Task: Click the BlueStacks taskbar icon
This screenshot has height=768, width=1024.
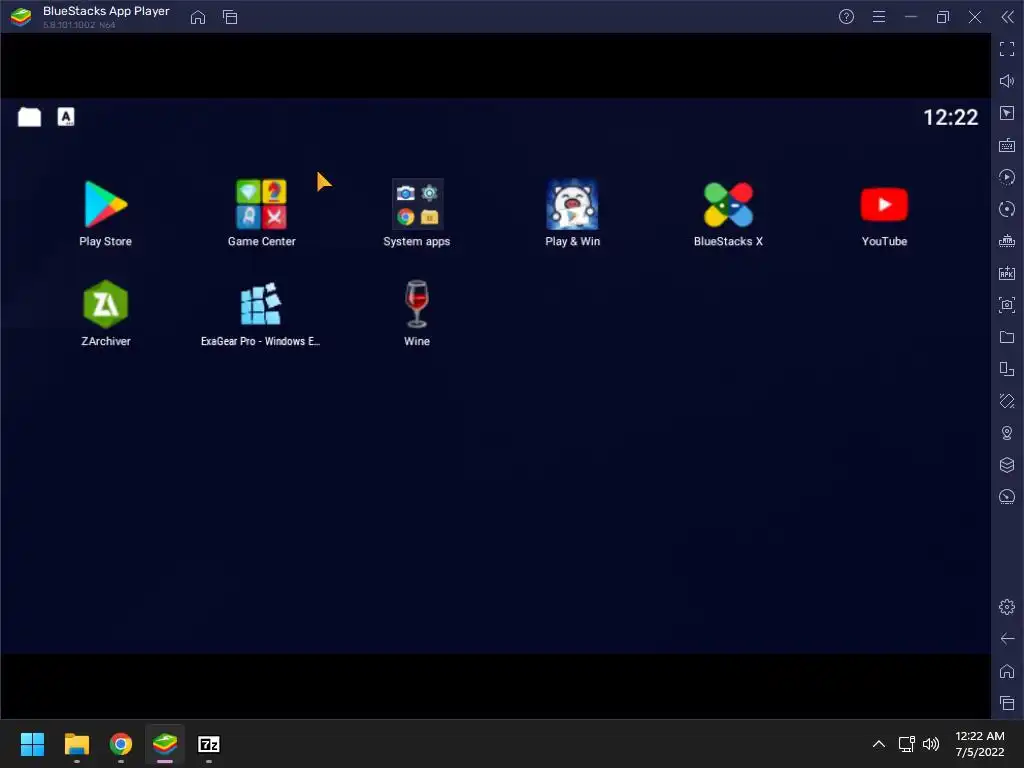Action: [165, 744]
